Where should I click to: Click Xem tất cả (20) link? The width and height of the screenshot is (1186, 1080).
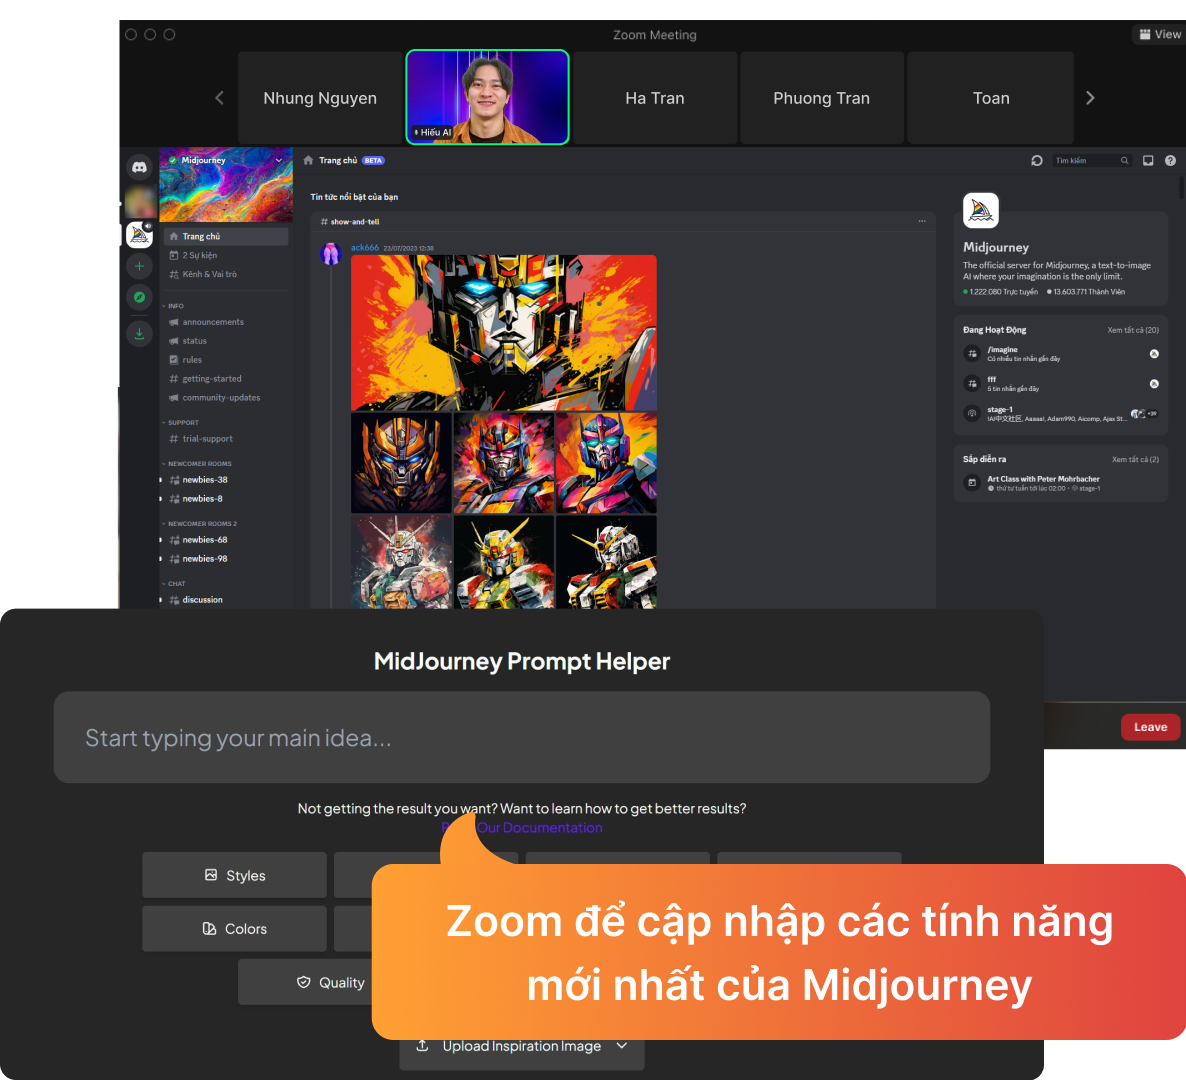[1133, 330]
